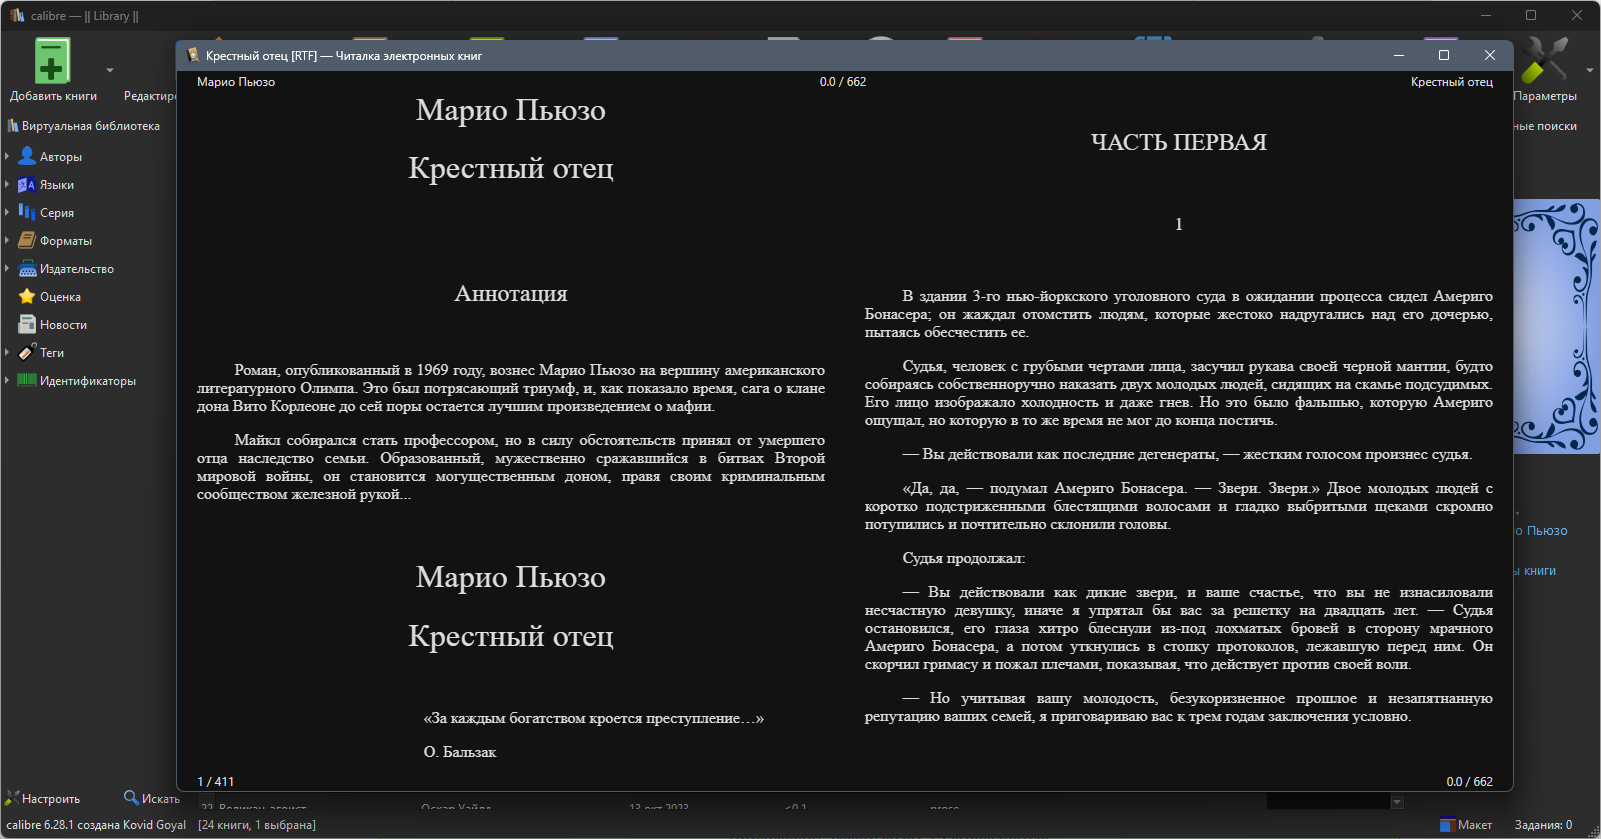1601x839 pixels.
Task: Click the Authors person icon
Action: (x=27, y=156)
